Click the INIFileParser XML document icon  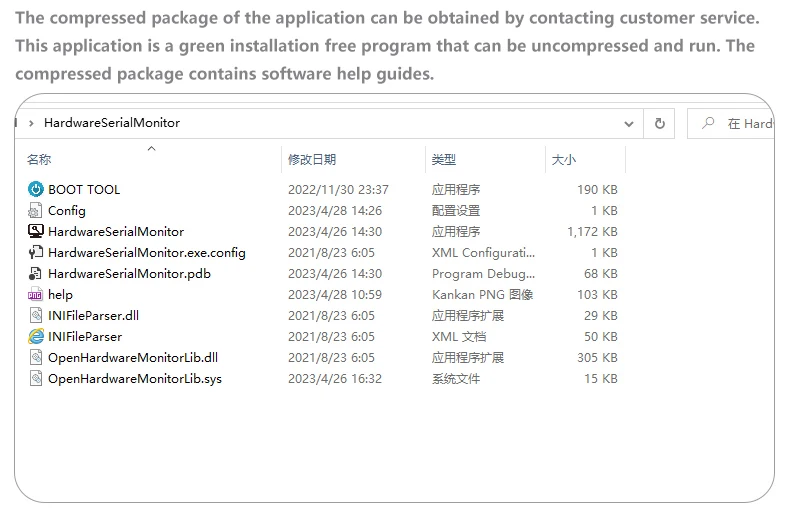click(35, 336)
